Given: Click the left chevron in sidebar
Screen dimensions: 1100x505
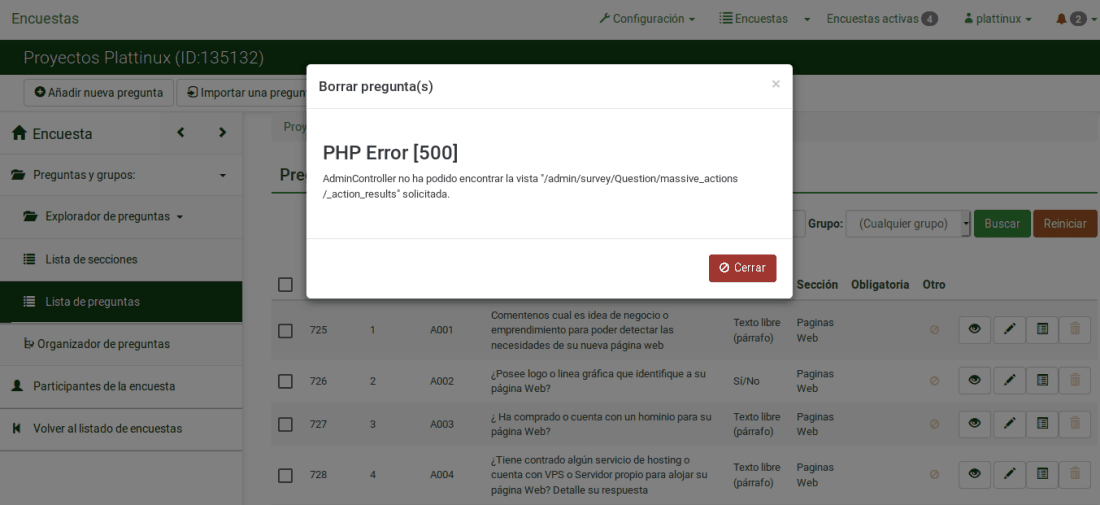Looking at the screenshot, I should point(180,133).
